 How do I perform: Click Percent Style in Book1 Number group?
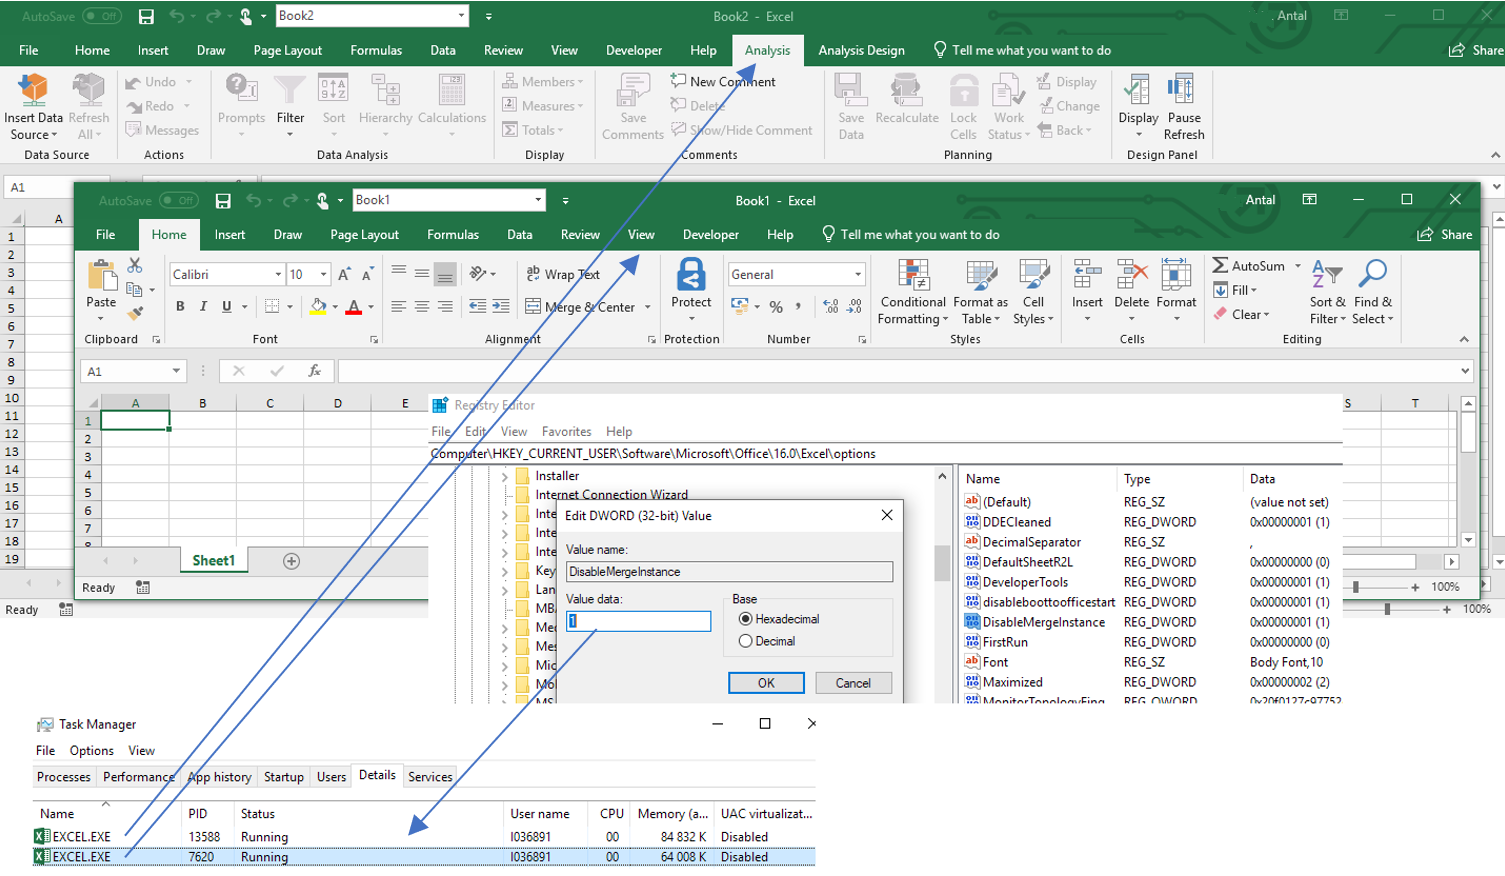(776, 307)
